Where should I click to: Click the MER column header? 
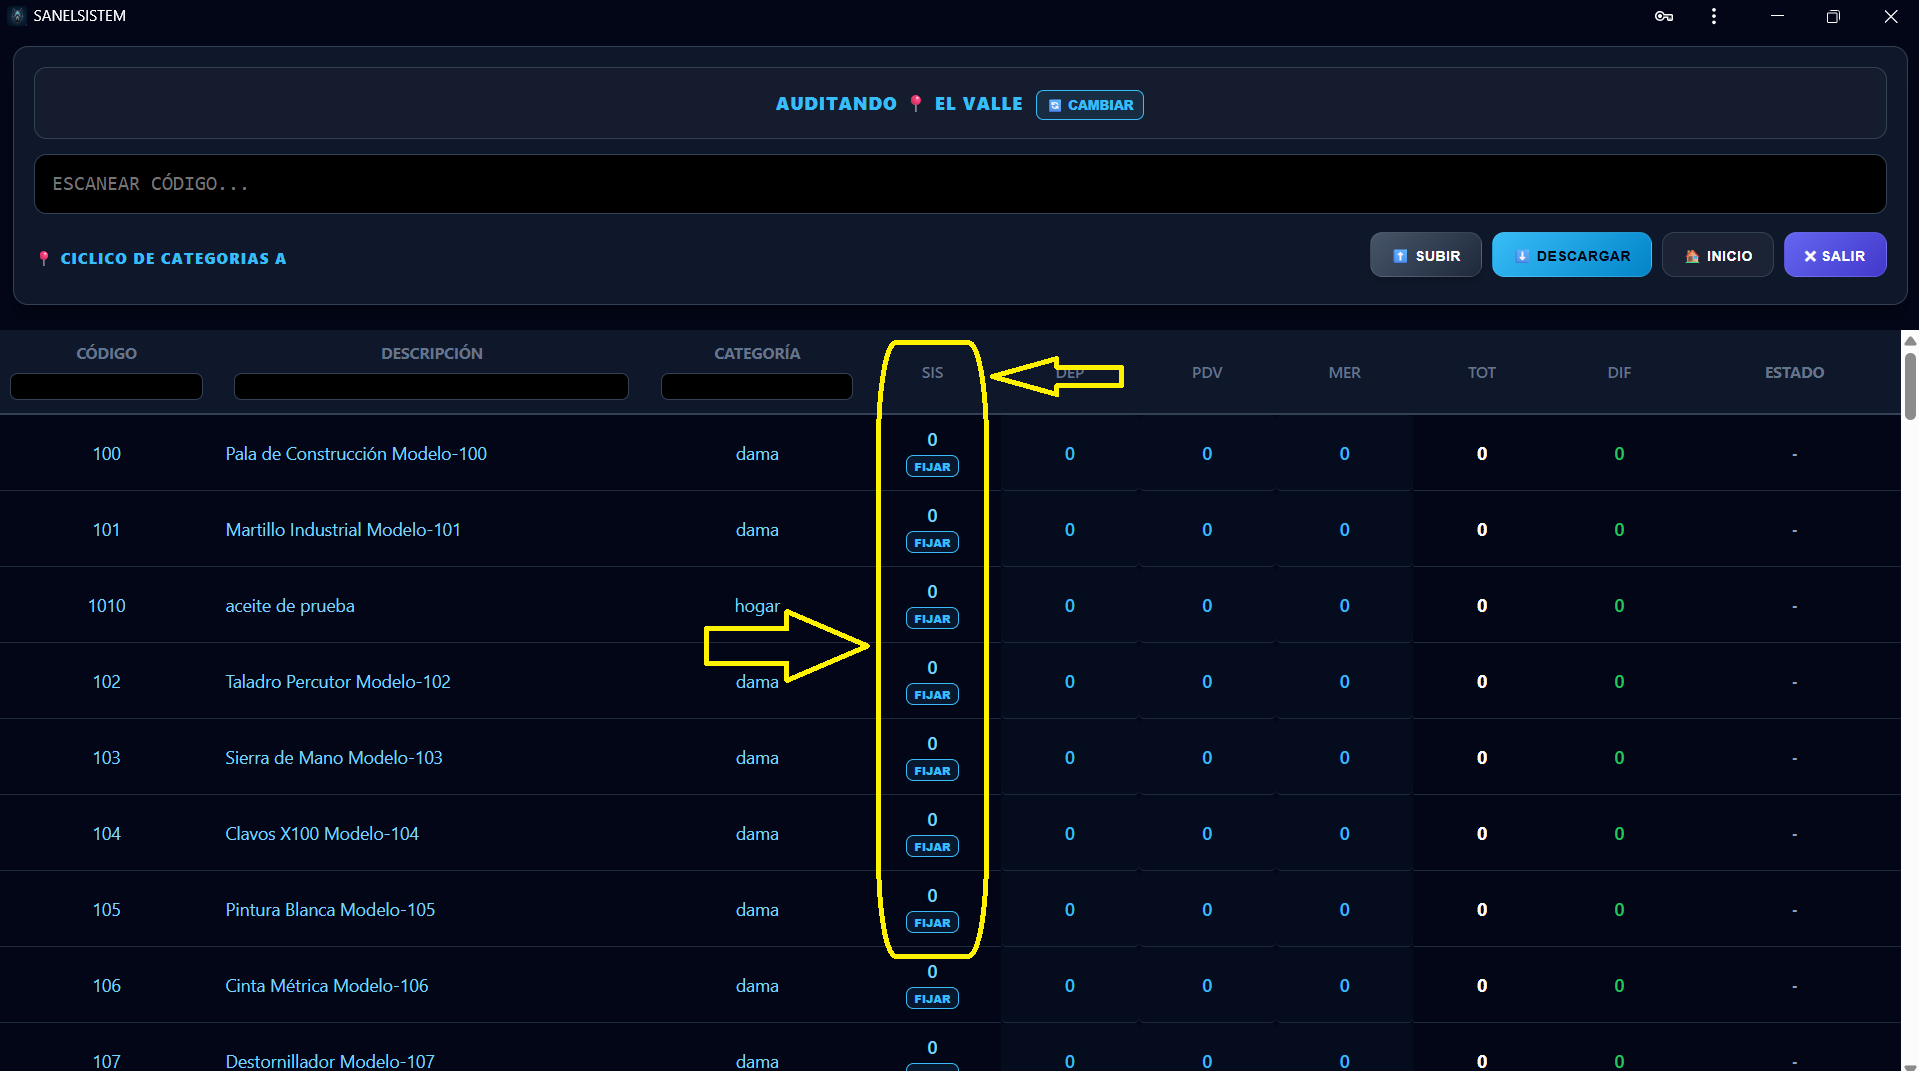pos(1344,372)
